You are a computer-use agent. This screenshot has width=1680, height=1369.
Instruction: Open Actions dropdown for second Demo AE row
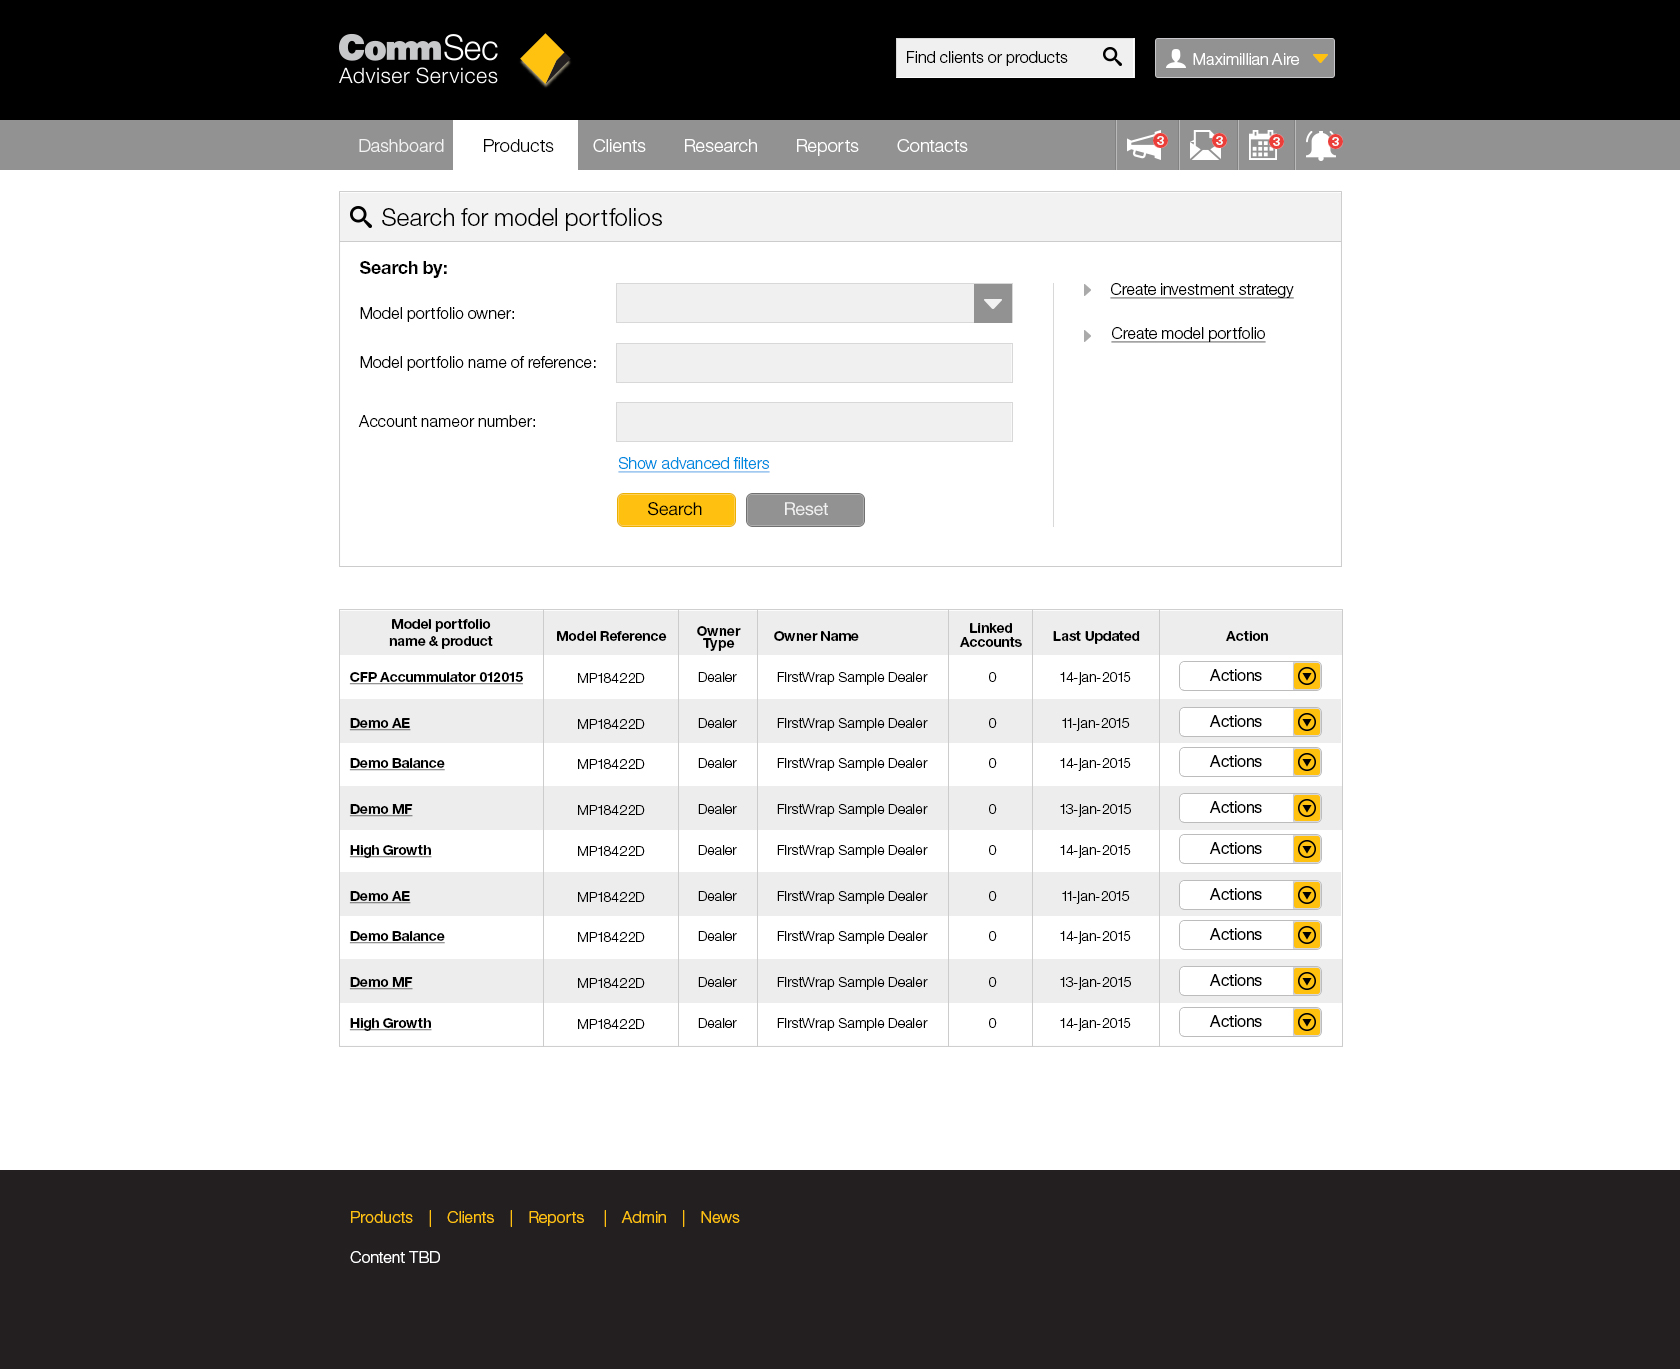point(1250,895)
